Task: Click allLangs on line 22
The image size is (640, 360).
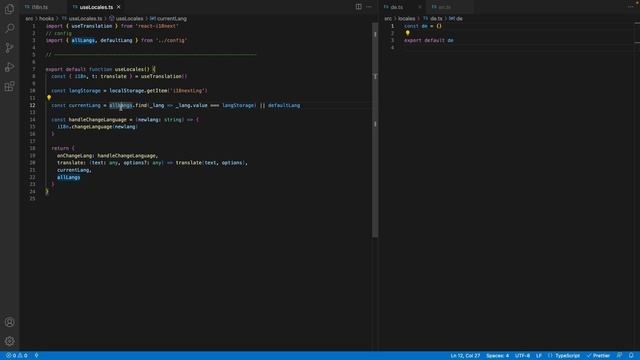Action: 69,177
